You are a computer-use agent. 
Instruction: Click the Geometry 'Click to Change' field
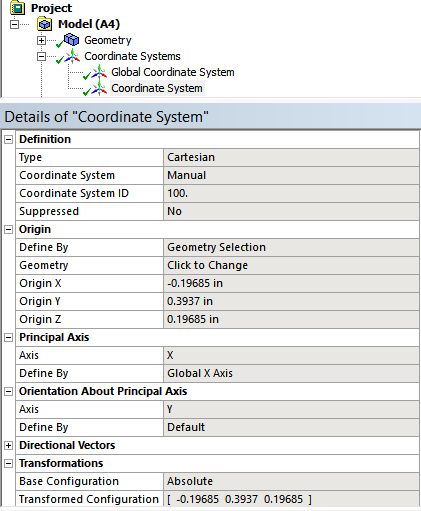point(291,265)
